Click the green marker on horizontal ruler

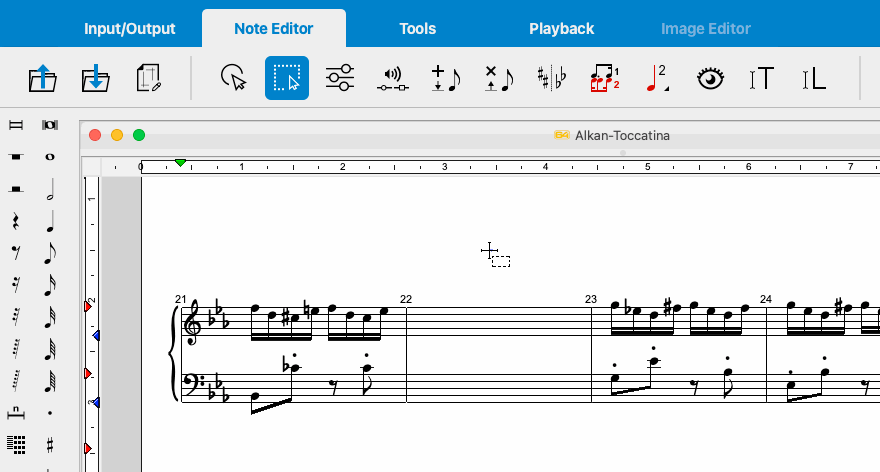click(x=180, y=162)
